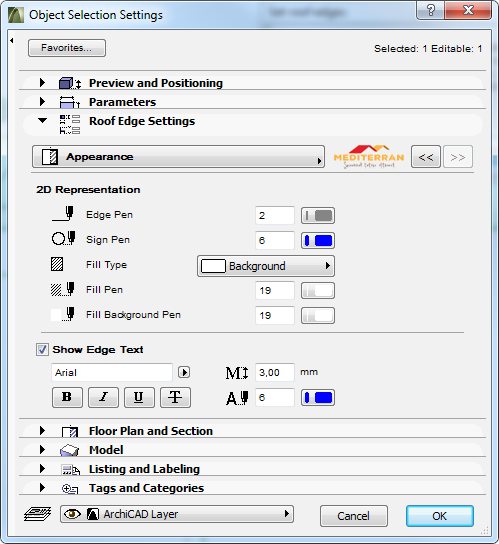Click the previous page double-arrow button

tap(426, 157)
